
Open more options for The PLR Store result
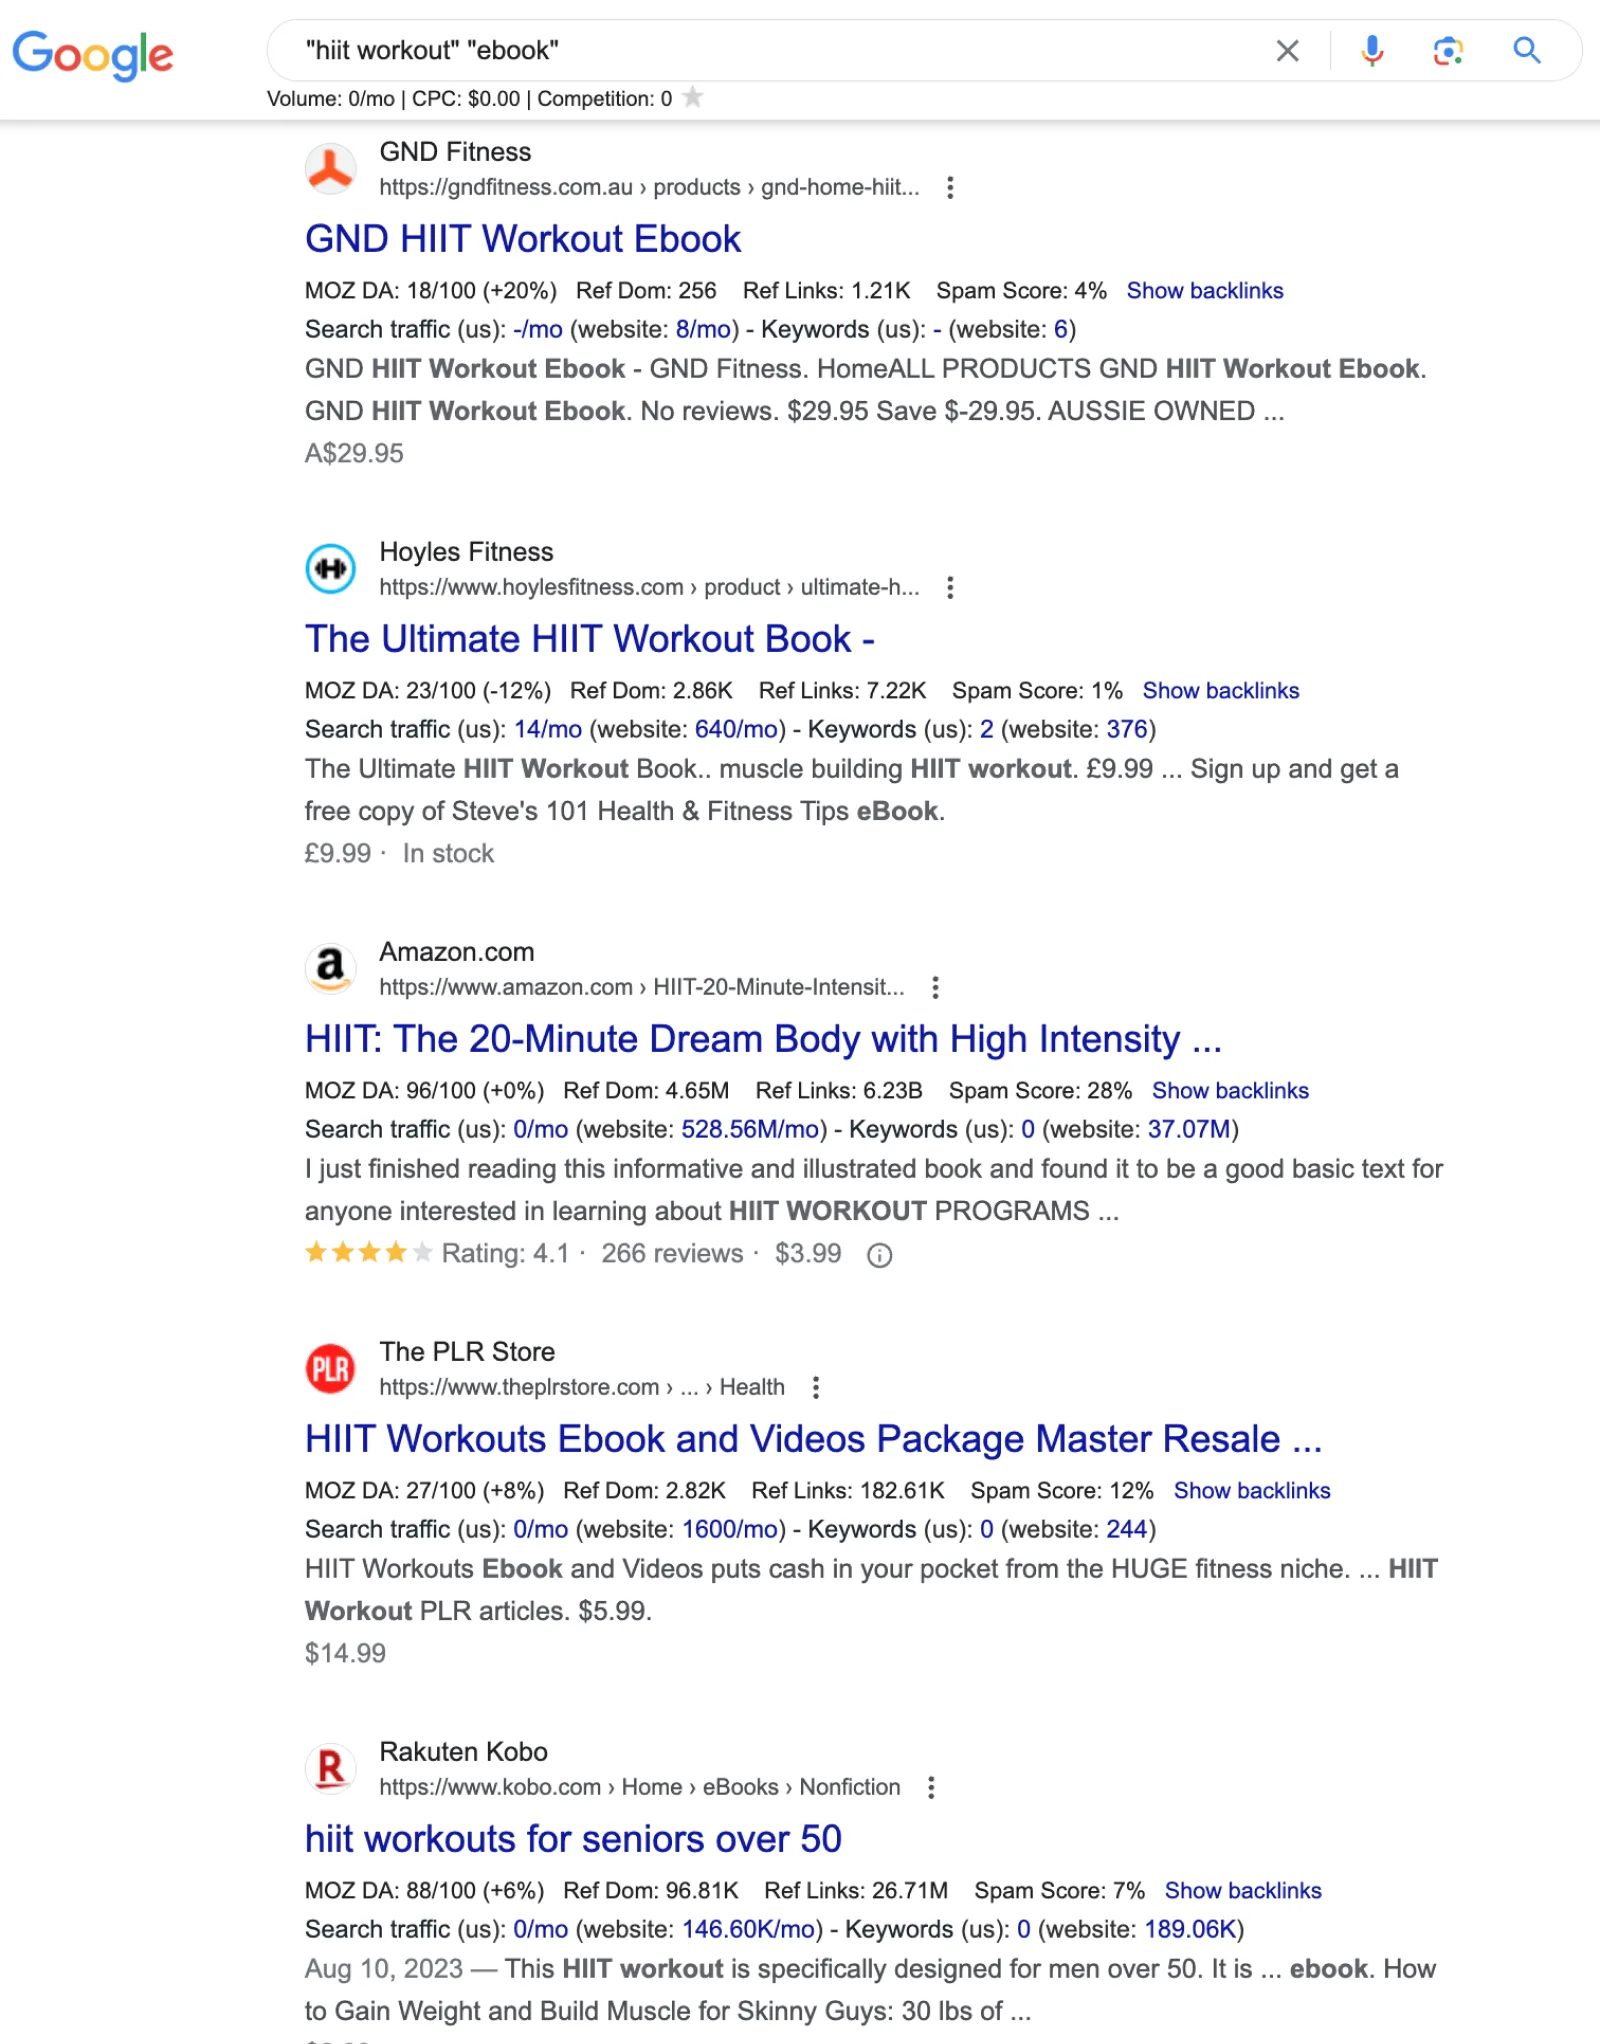[x=816, y=1388]
